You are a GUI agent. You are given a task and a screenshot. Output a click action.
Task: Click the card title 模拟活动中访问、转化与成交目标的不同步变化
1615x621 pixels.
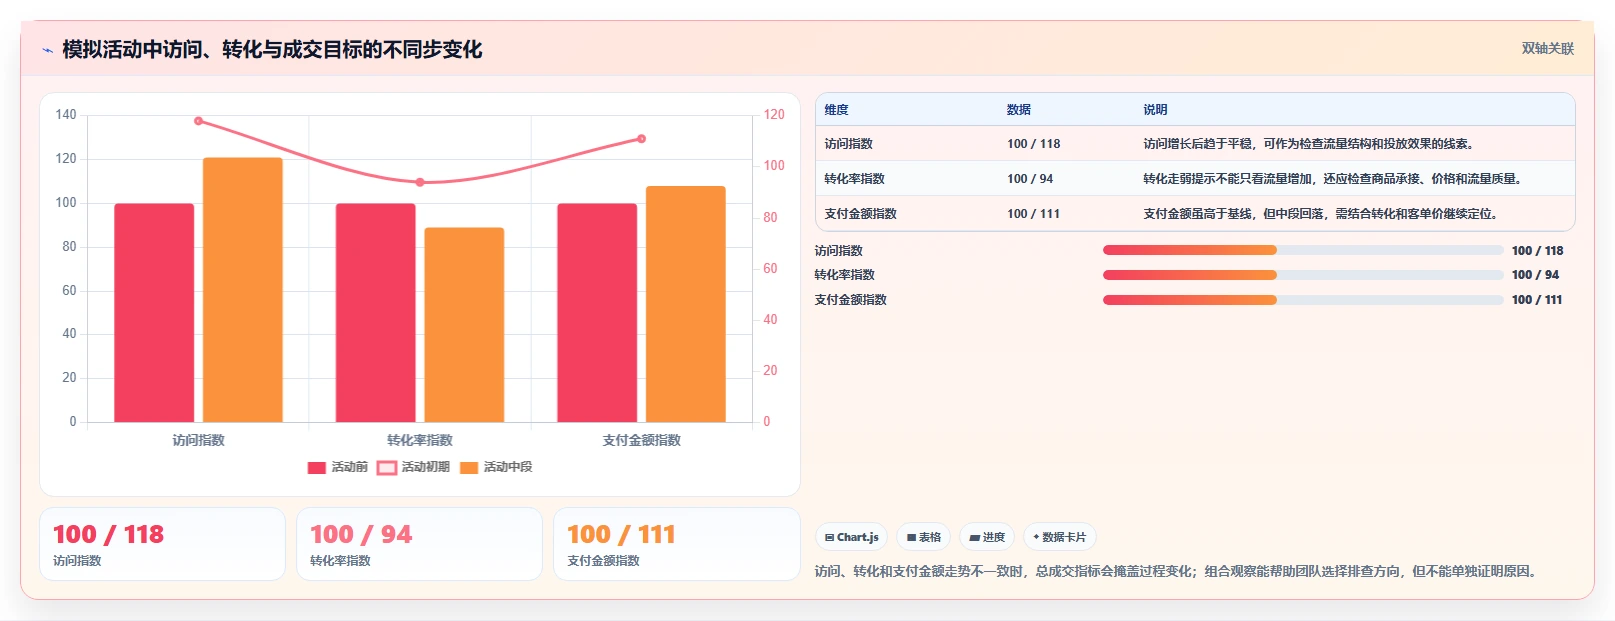coord(272,50)
